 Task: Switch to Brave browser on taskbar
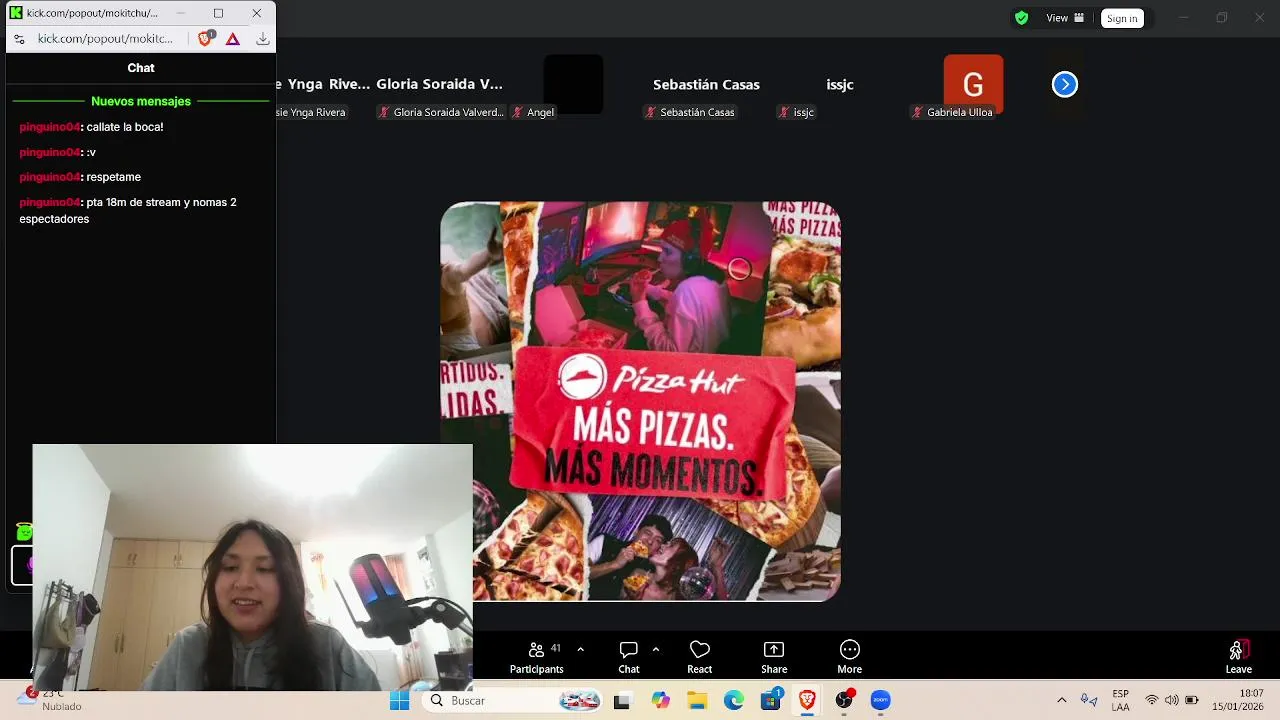[807, 701]
